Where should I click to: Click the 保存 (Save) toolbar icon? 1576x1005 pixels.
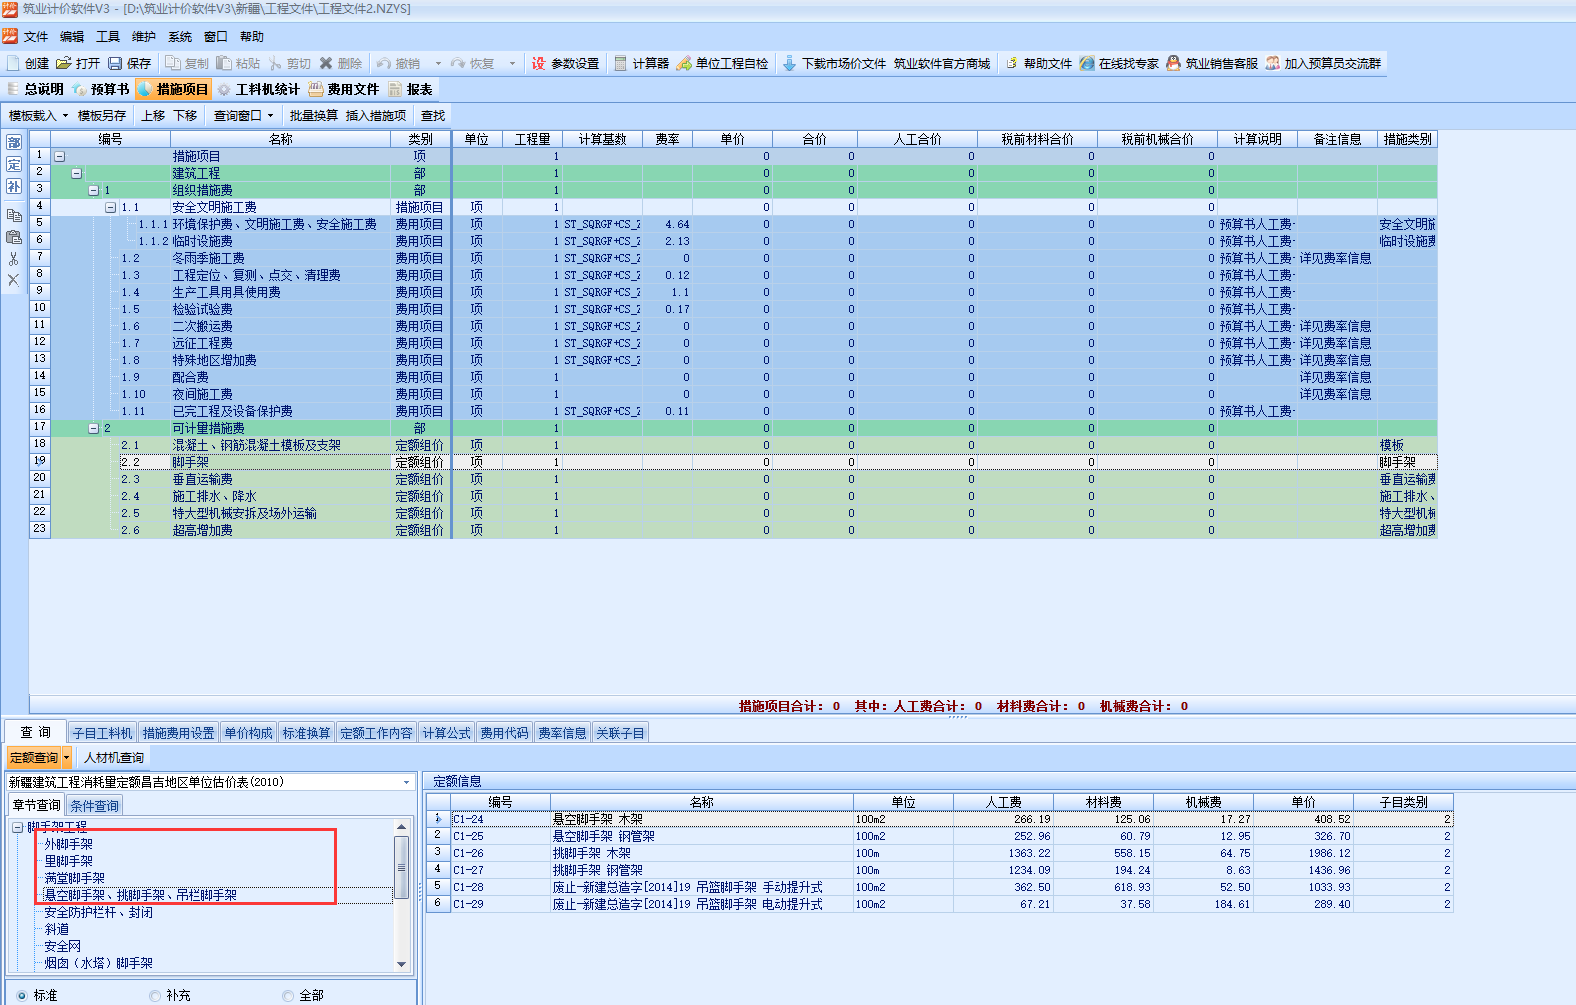pos(116,63)
